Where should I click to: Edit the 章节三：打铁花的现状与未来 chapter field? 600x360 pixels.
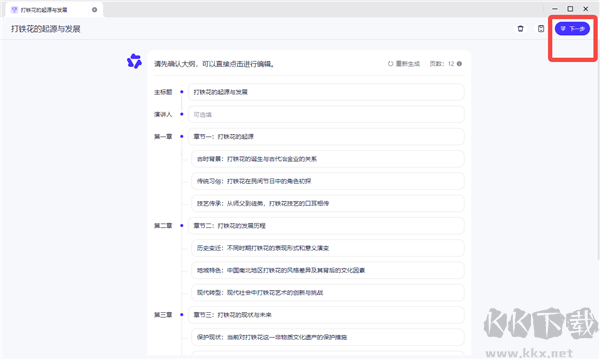[326, 315]
